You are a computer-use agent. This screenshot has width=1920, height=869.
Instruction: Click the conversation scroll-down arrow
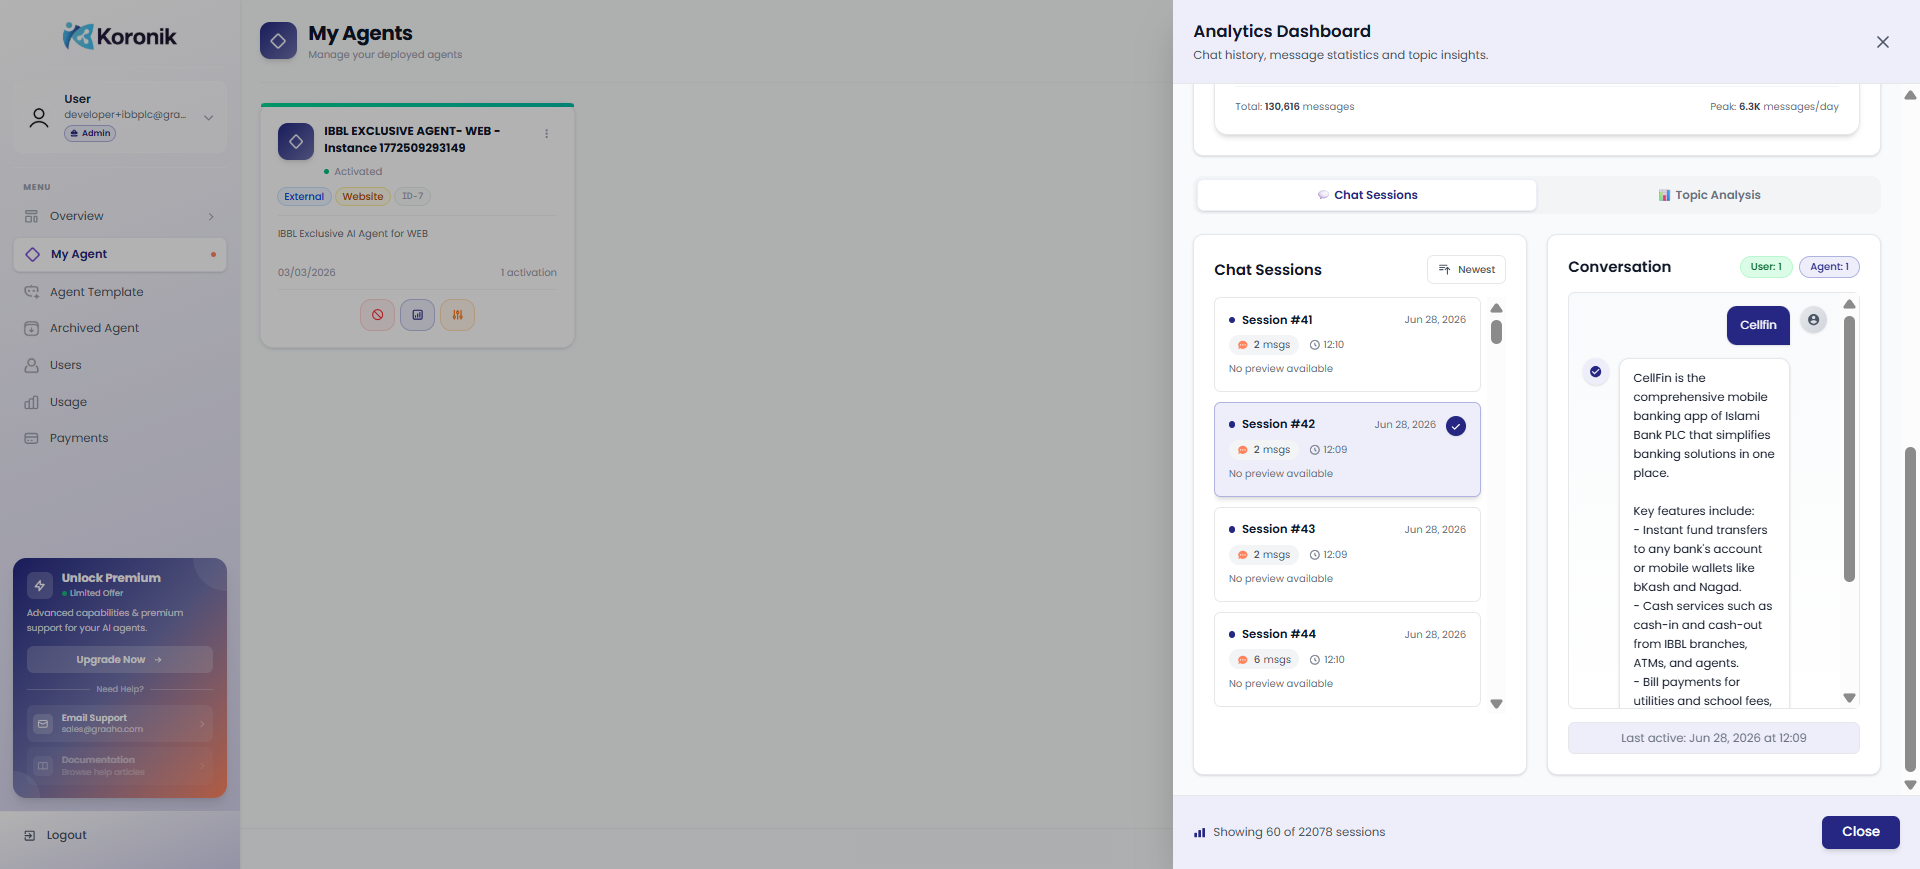[x=1849, y=698]
